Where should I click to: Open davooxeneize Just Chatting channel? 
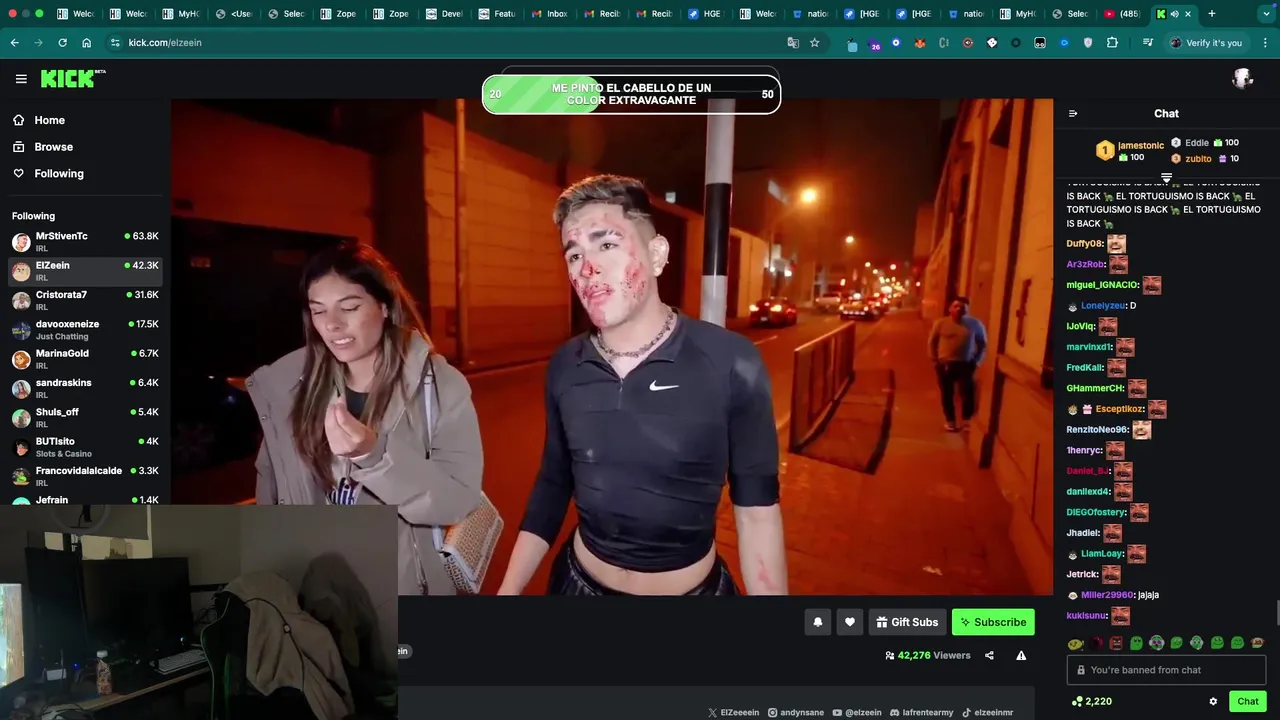point(85,329)
